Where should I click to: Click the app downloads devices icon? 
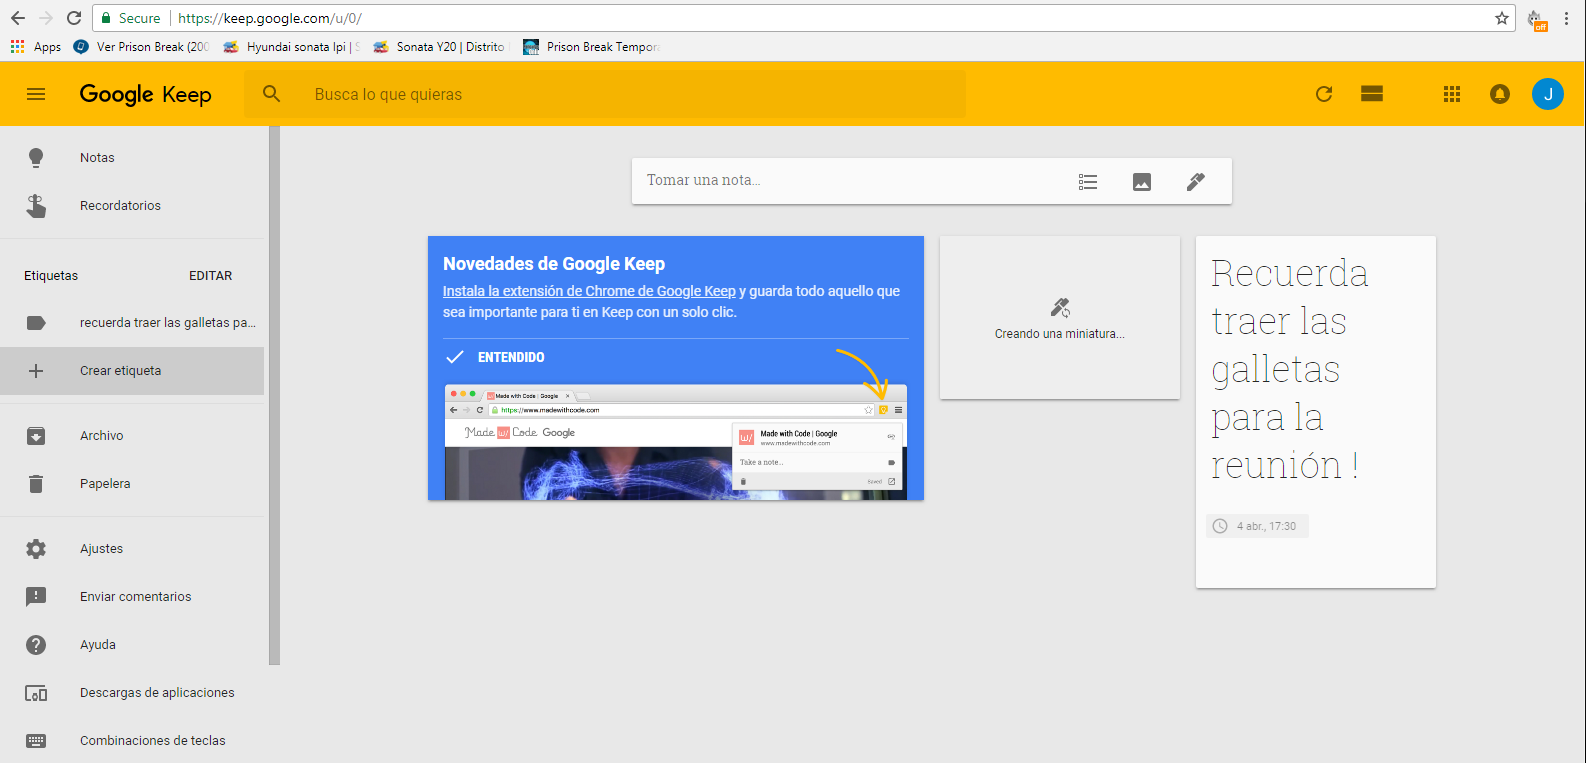coord(36,693)
